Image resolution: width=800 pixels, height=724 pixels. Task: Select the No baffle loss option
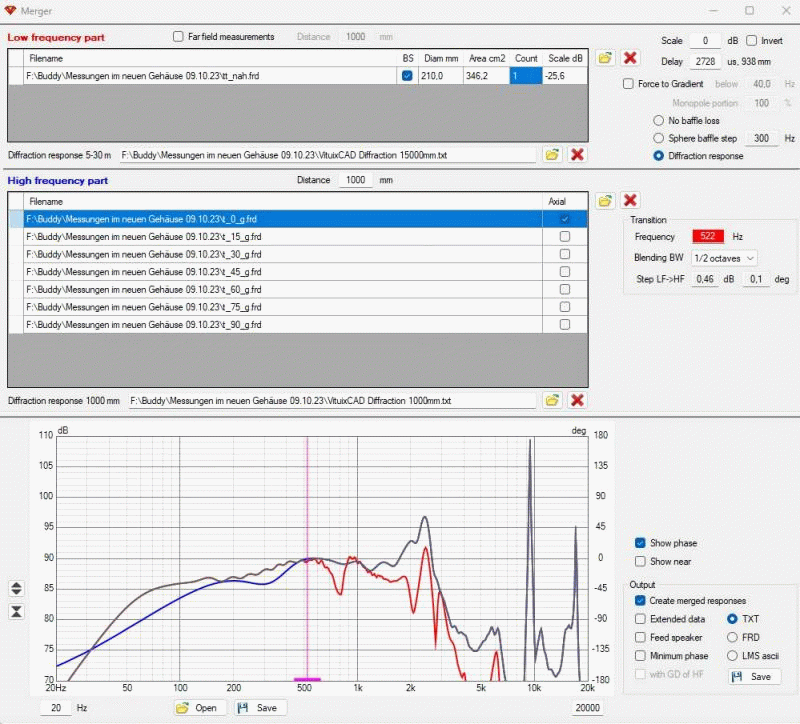click(658, 121)
